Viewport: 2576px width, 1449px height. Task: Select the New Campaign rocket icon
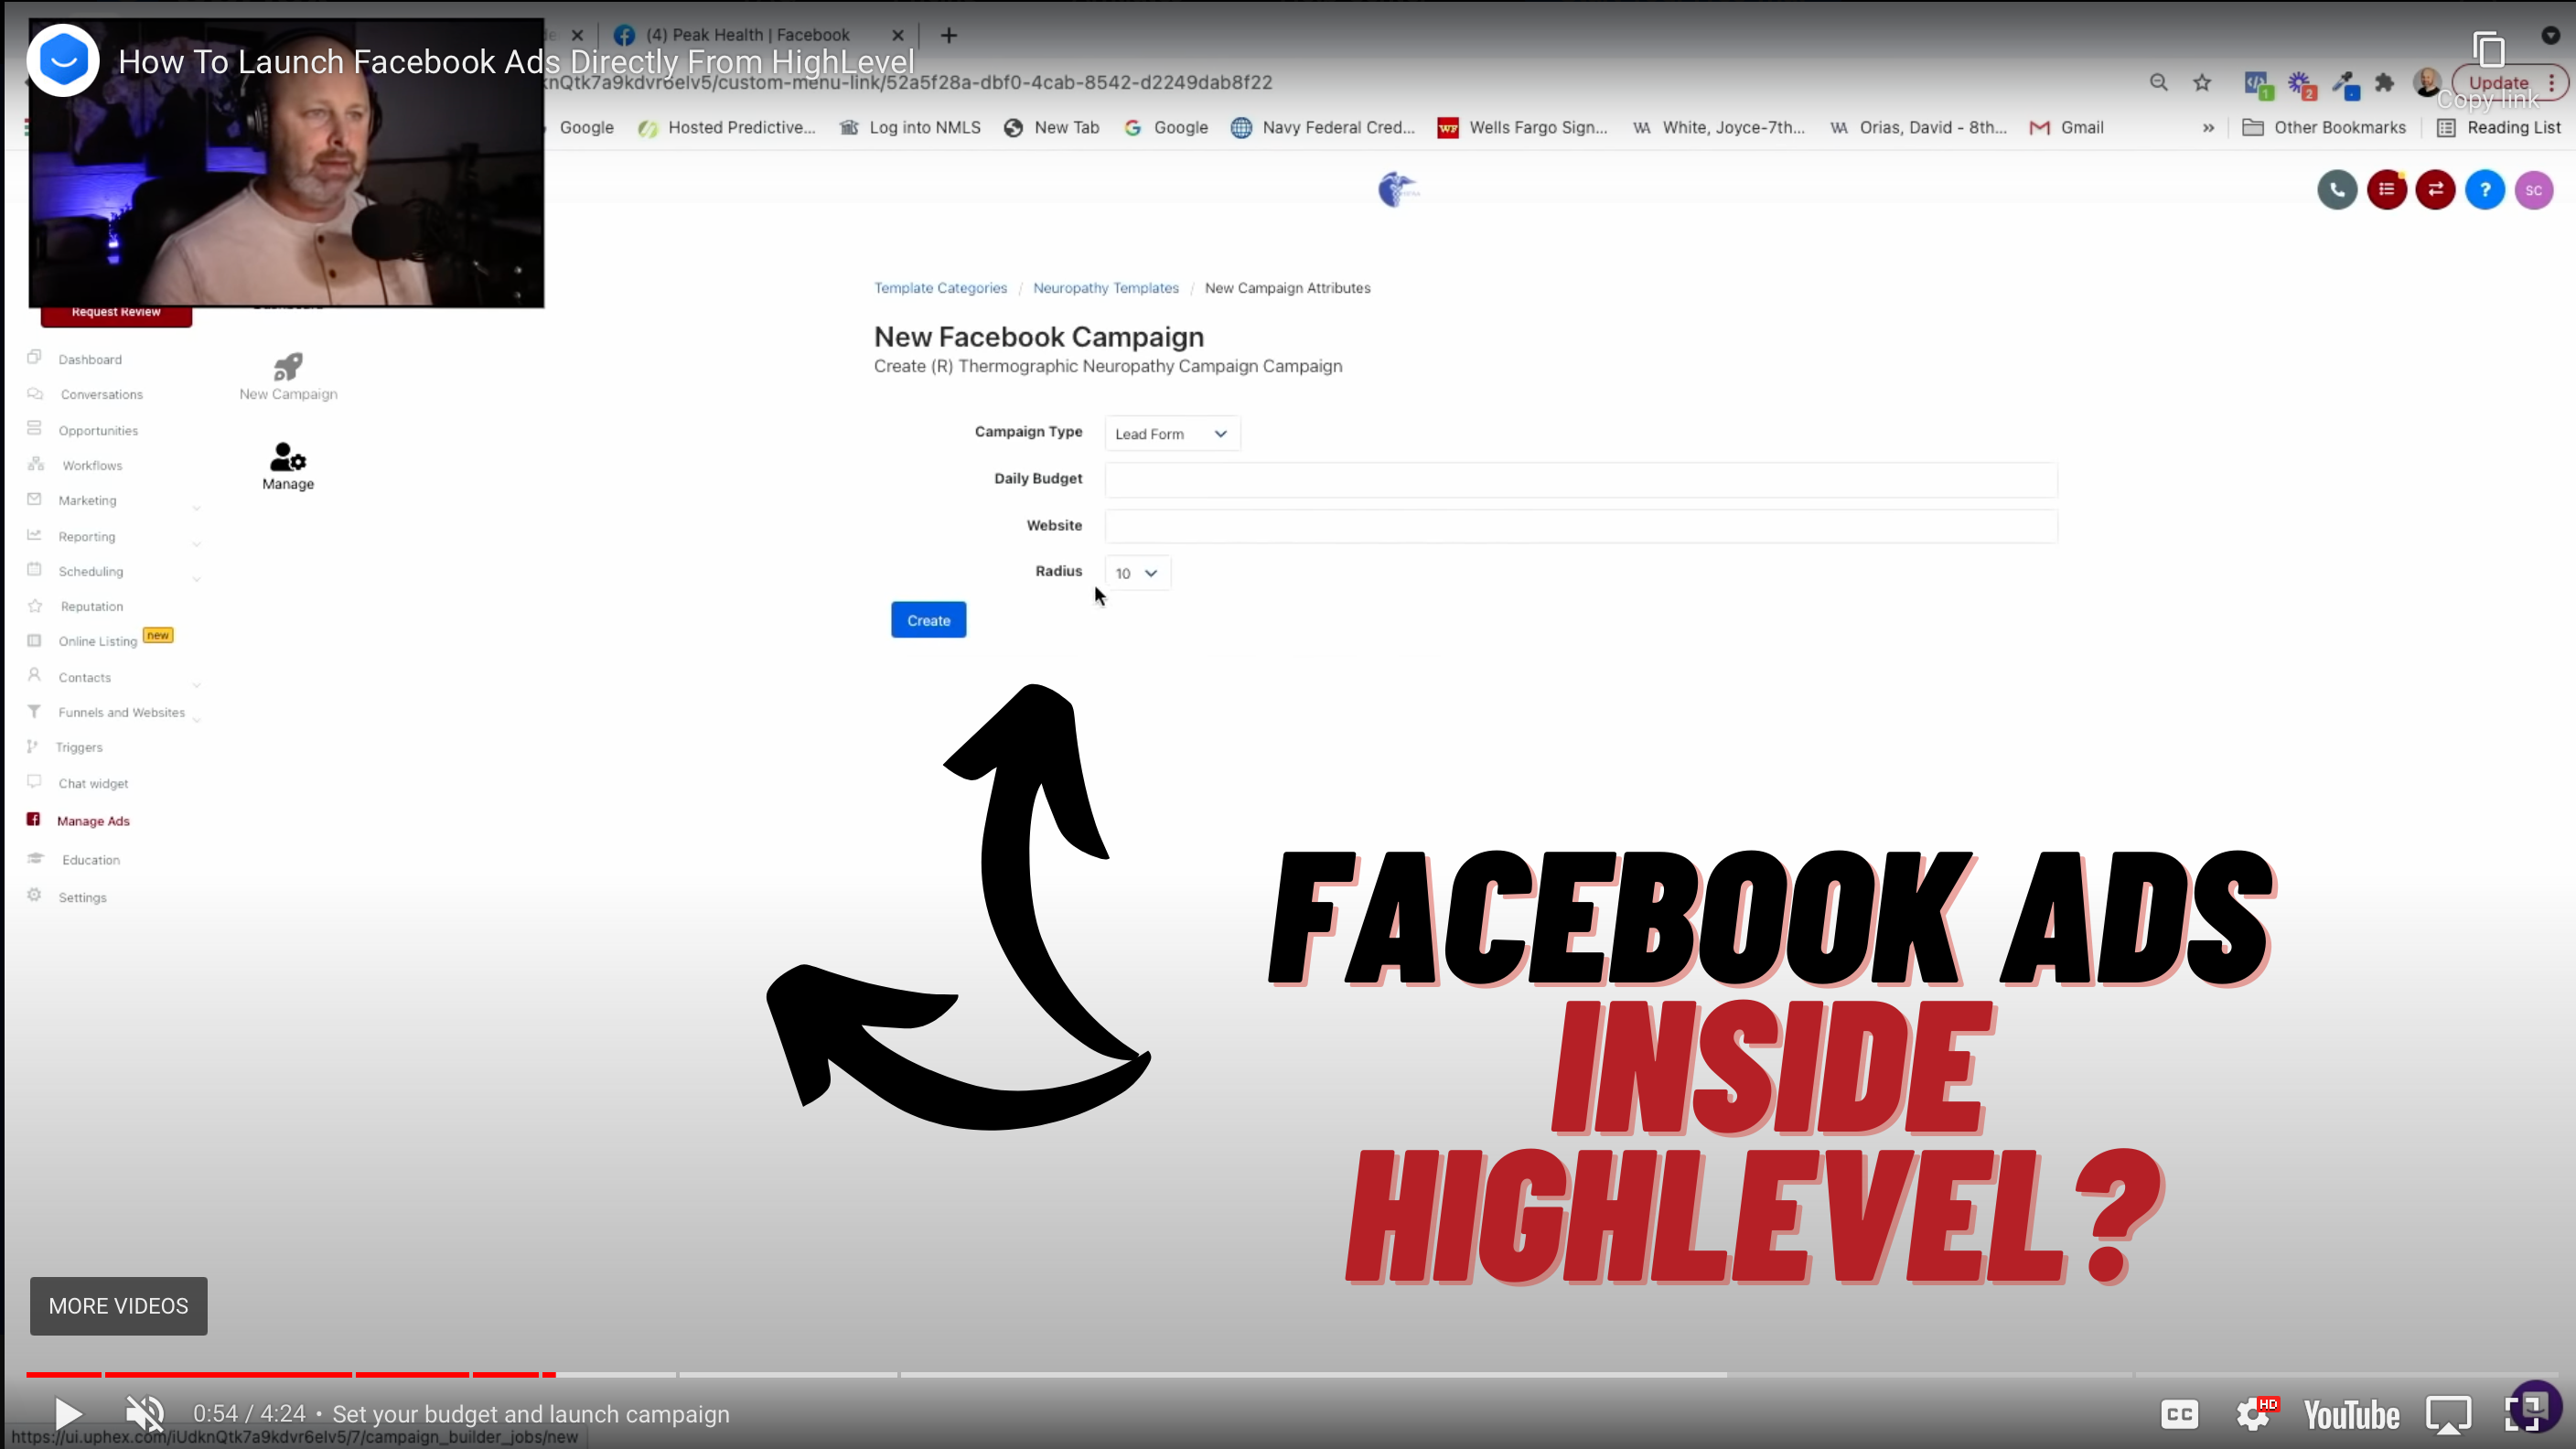tap(287, 367)
